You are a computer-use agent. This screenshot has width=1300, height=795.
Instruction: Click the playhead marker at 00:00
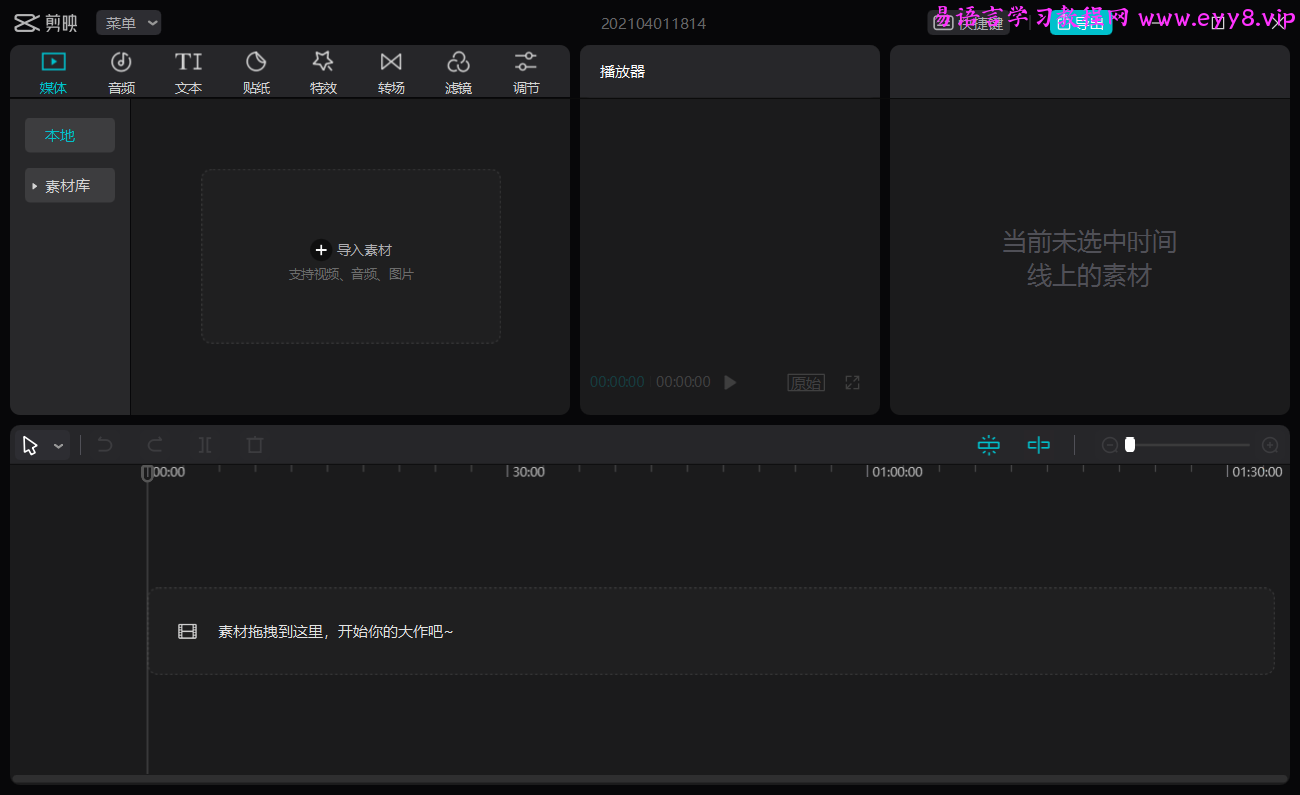click(x=147, y=473)
